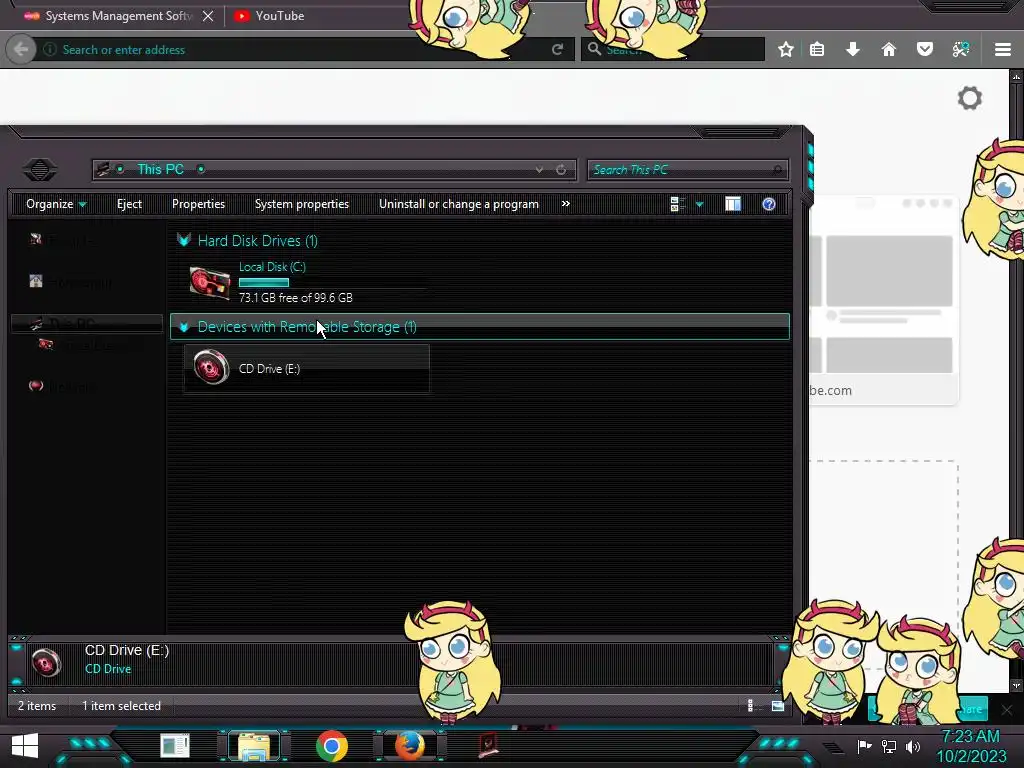The width and height of the screenshot is (1024, 768).
Task: Bookmark this page with the star icon
Action: (x=786, y=50)
